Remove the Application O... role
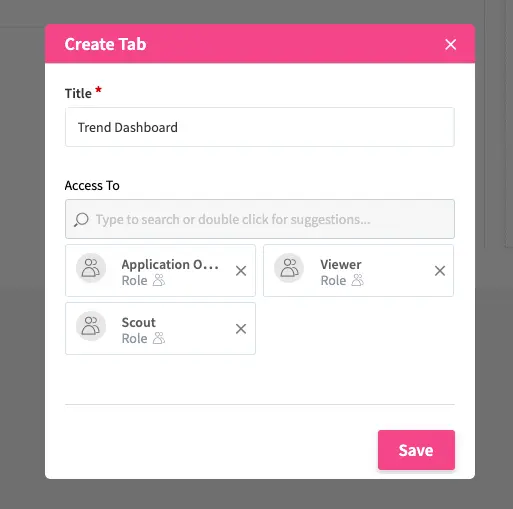Image resolution: width=513 pixels, height=509 pixels. [241, 271]
